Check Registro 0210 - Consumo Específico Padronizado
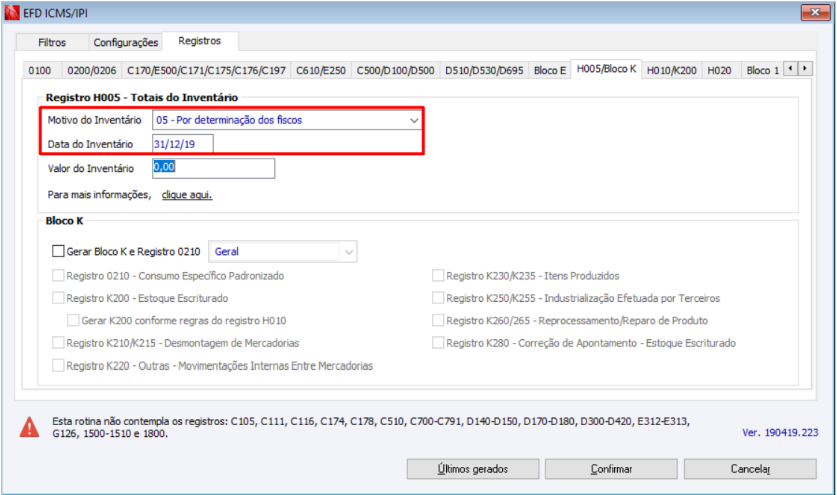This screenshot has height=495, width=837. [58, 276]
